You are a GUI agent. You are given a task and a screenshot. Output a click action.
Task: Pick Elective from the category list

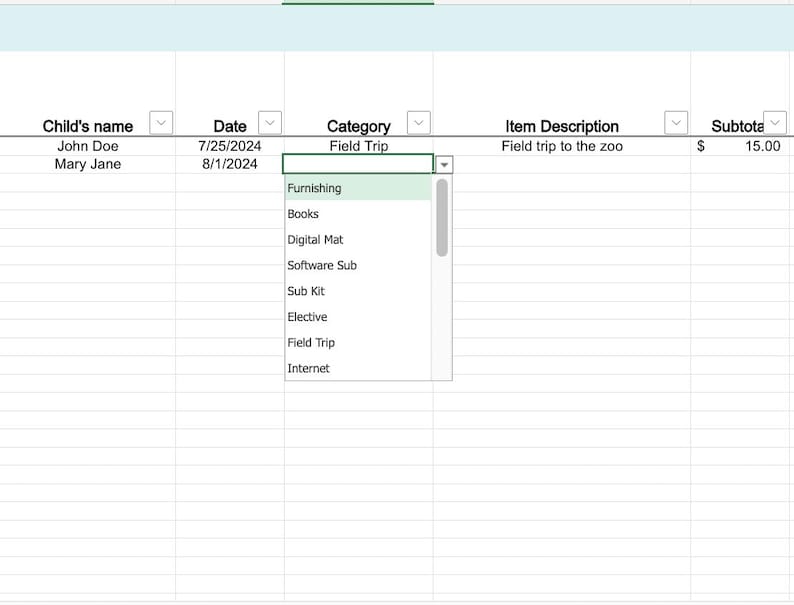[358, 317]
